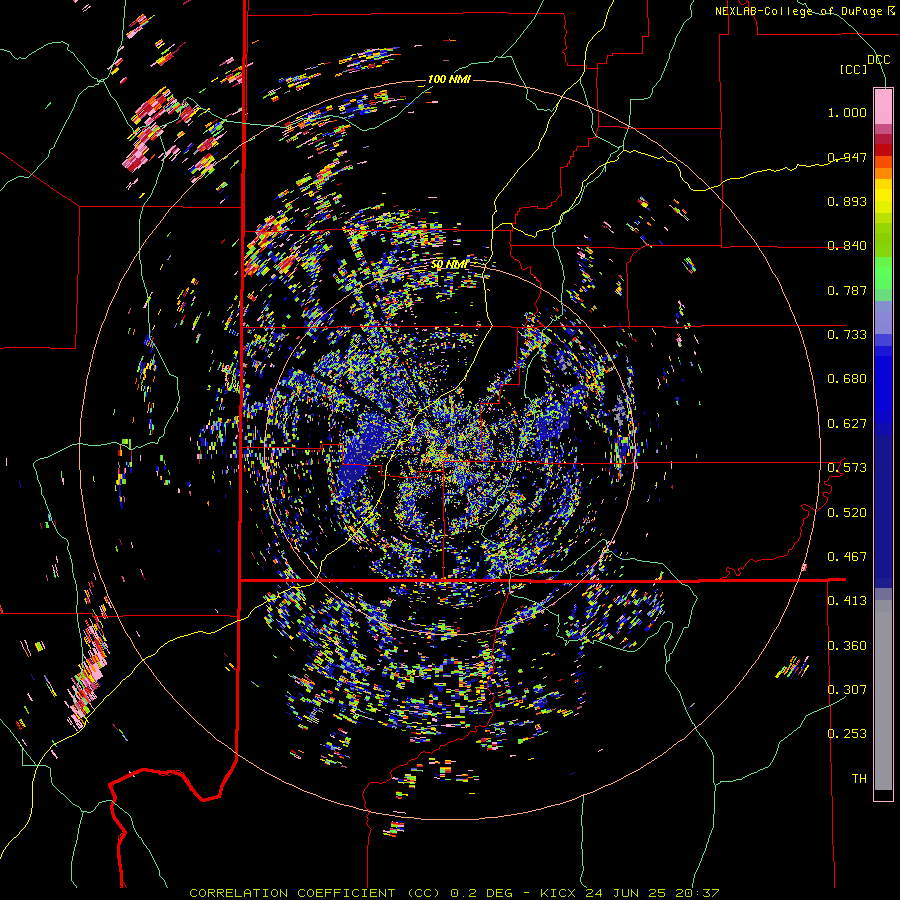Viewport: 900px width, 900px height.
Task: Click the KICX station identifier
Action: tap(560, 893)
